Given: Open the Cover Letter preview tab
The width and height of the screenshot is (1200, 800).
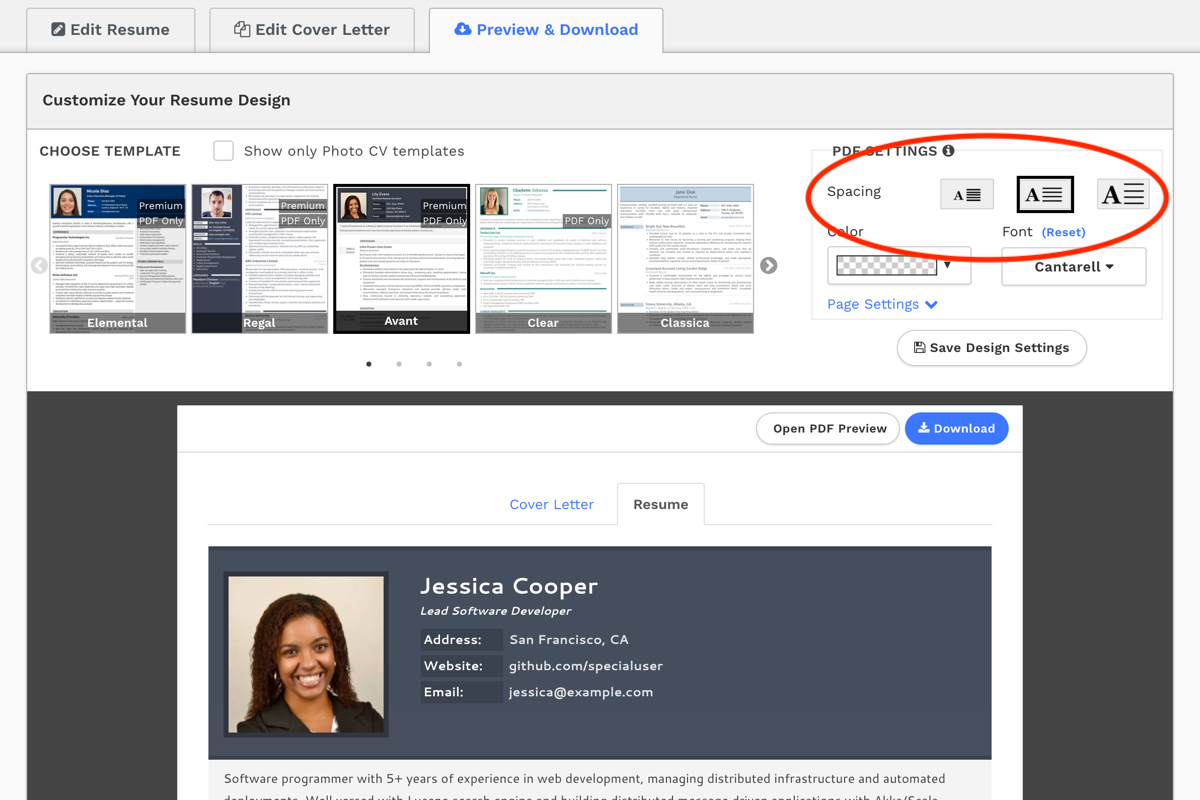Looking at the screenshot, I should [x=551, y=504].
